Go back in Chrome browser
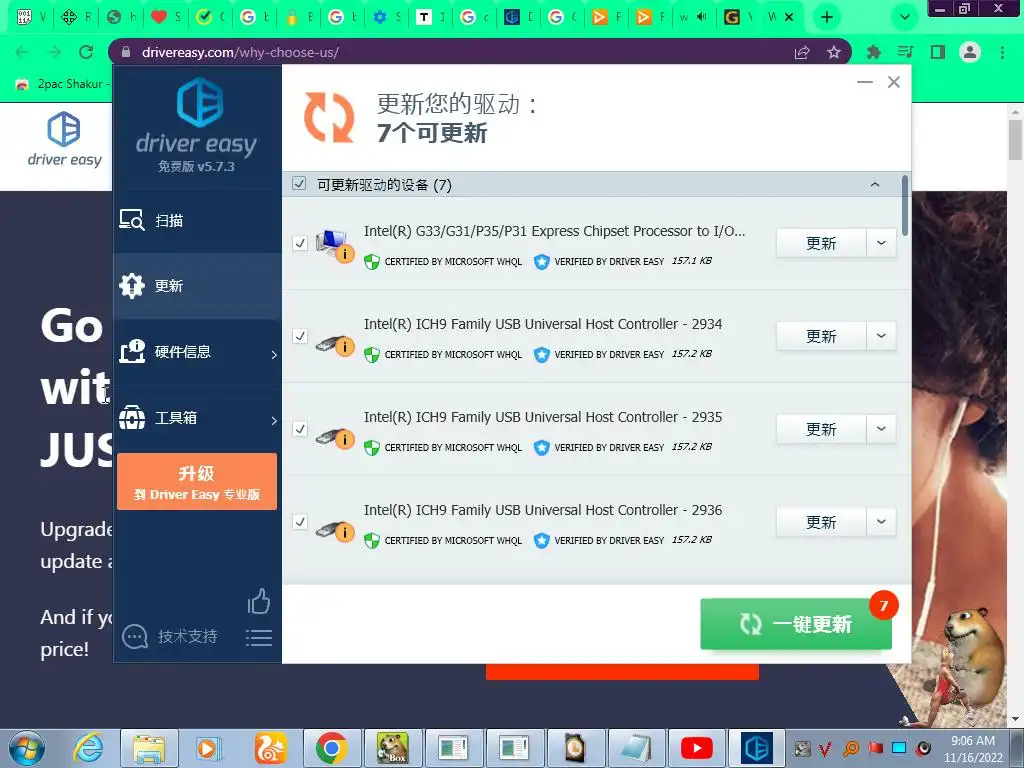Viewport: 1024px width, 768px height. point(22,52)
